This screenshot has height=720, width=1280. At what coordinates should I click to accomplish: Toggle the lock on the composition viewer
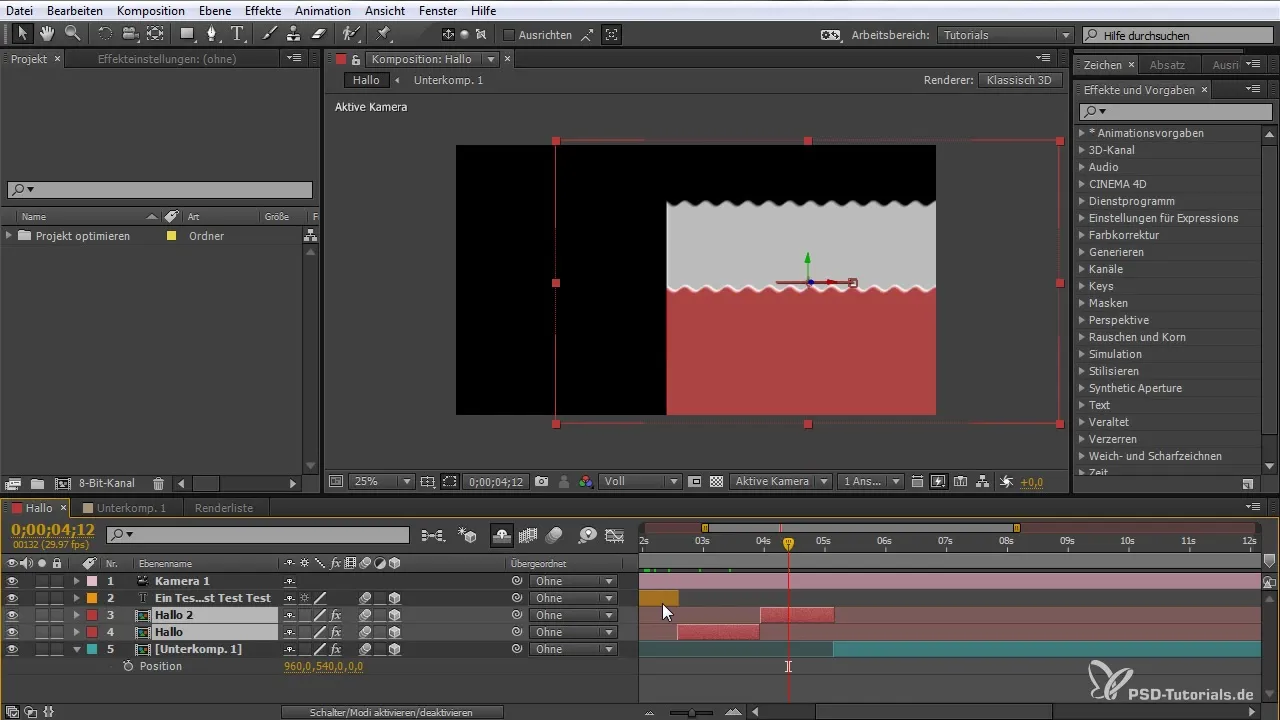[355, 59]
